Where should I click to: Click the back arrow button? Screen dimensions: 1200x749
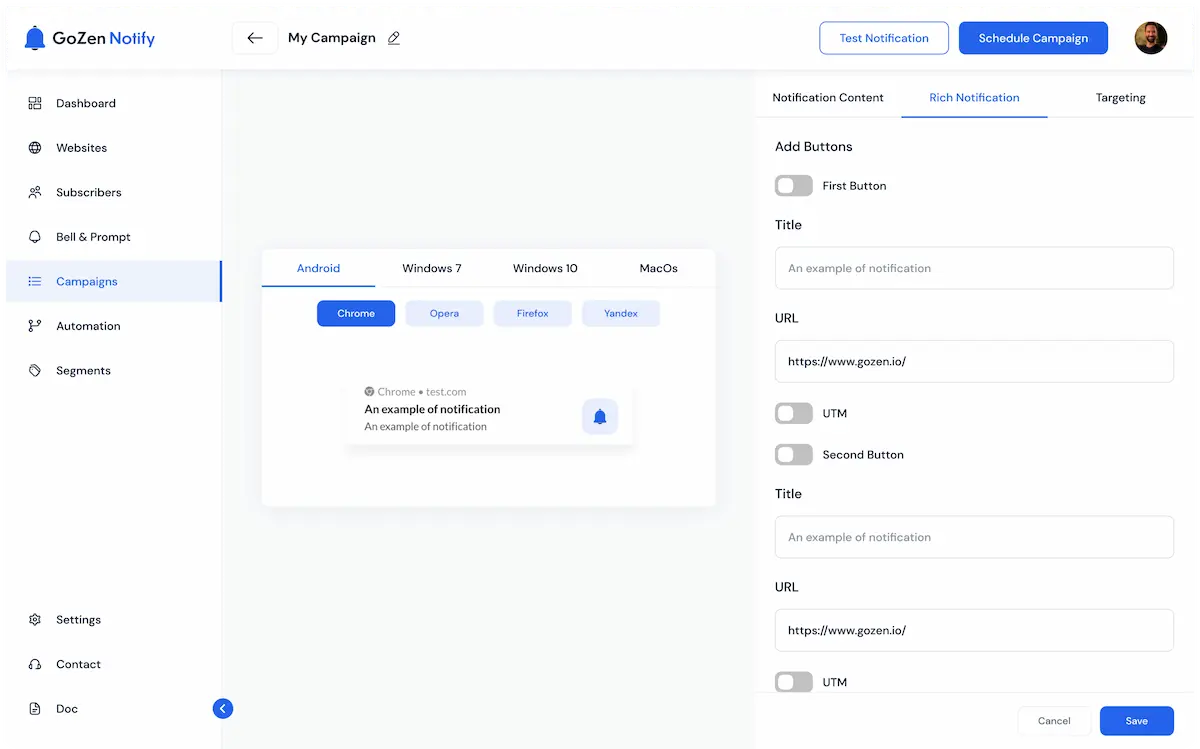[255, 38]
